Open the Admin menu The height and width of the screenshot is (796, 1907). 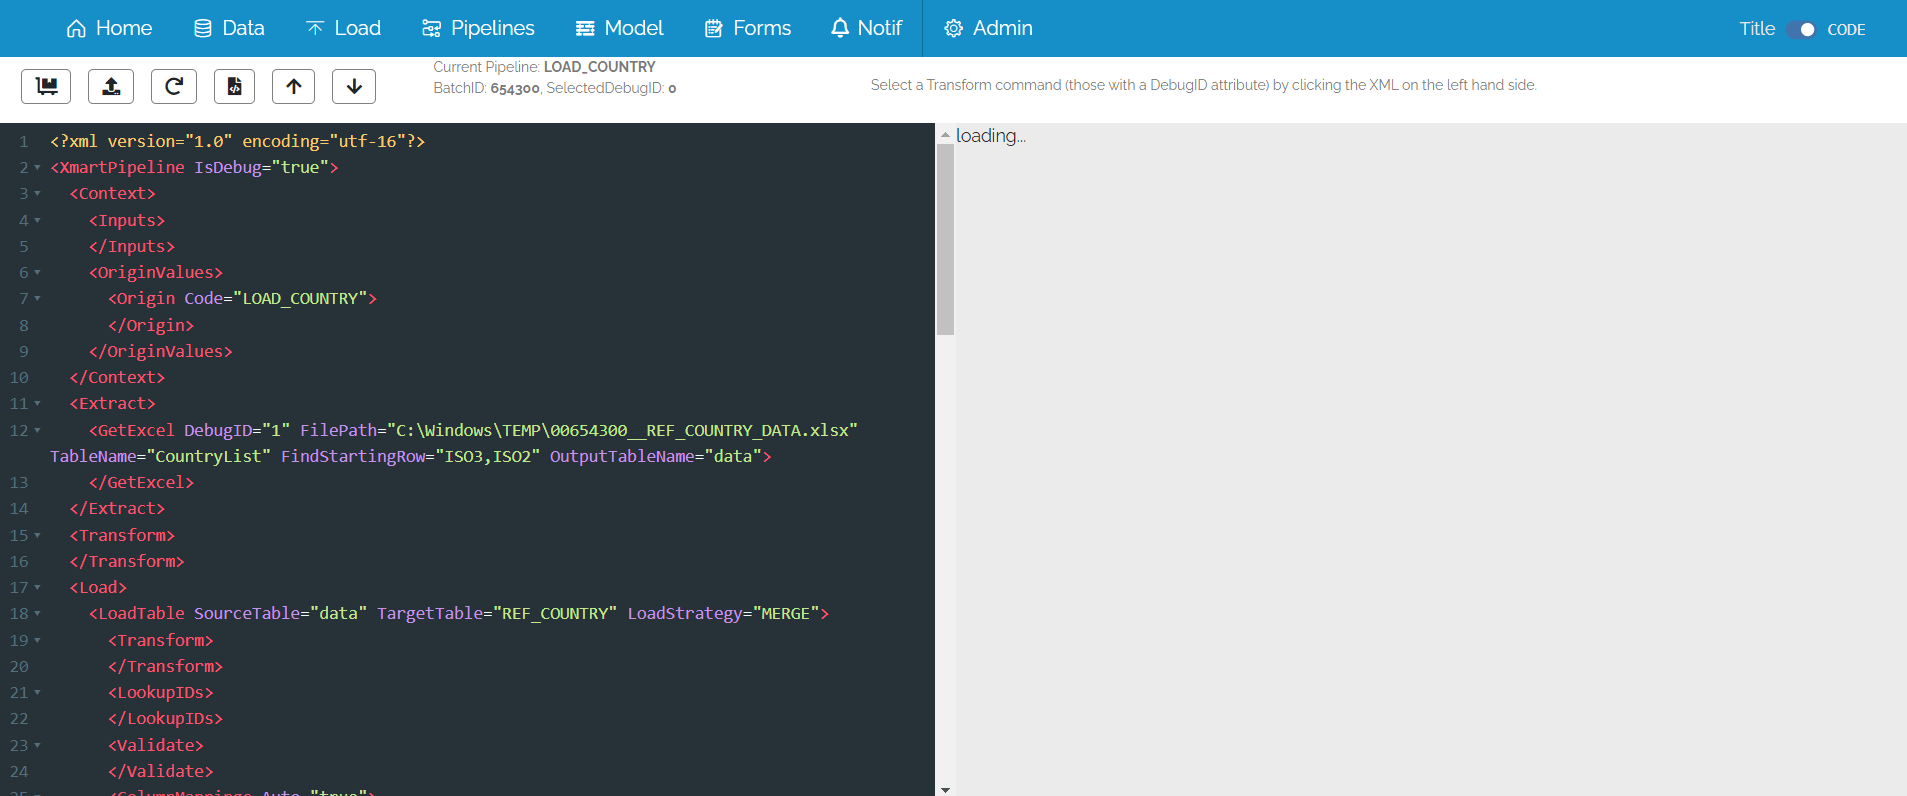coord(988,28)
